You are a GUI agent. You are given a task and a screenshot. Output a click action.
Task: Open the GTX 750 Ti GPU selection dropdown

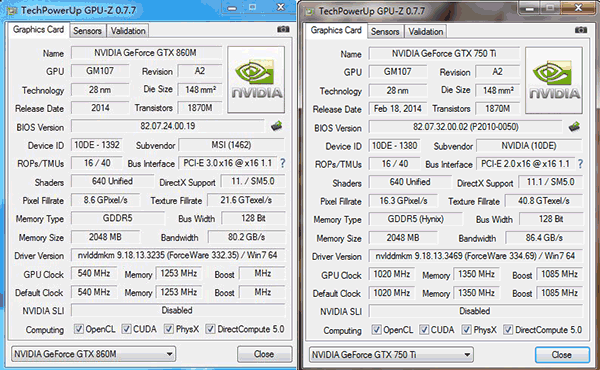pos(391,355)
